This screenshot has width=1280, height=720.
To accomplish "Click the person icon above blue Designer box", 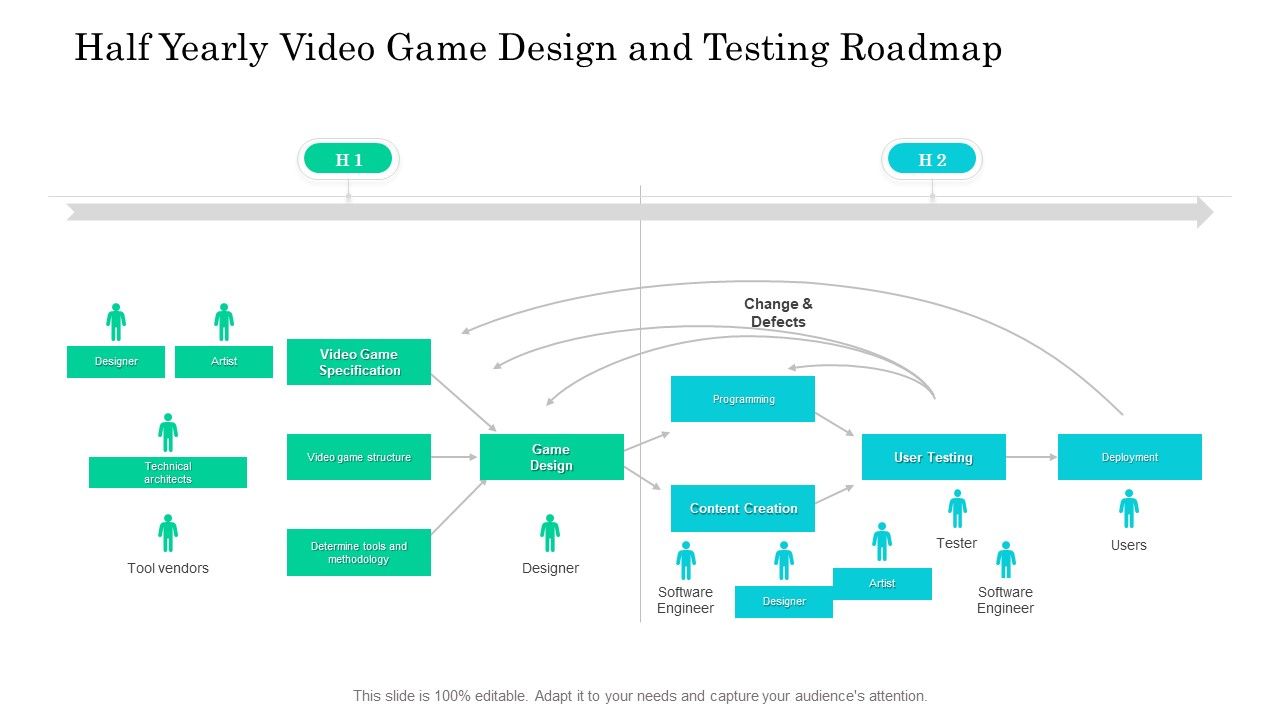I will [784, 561].
